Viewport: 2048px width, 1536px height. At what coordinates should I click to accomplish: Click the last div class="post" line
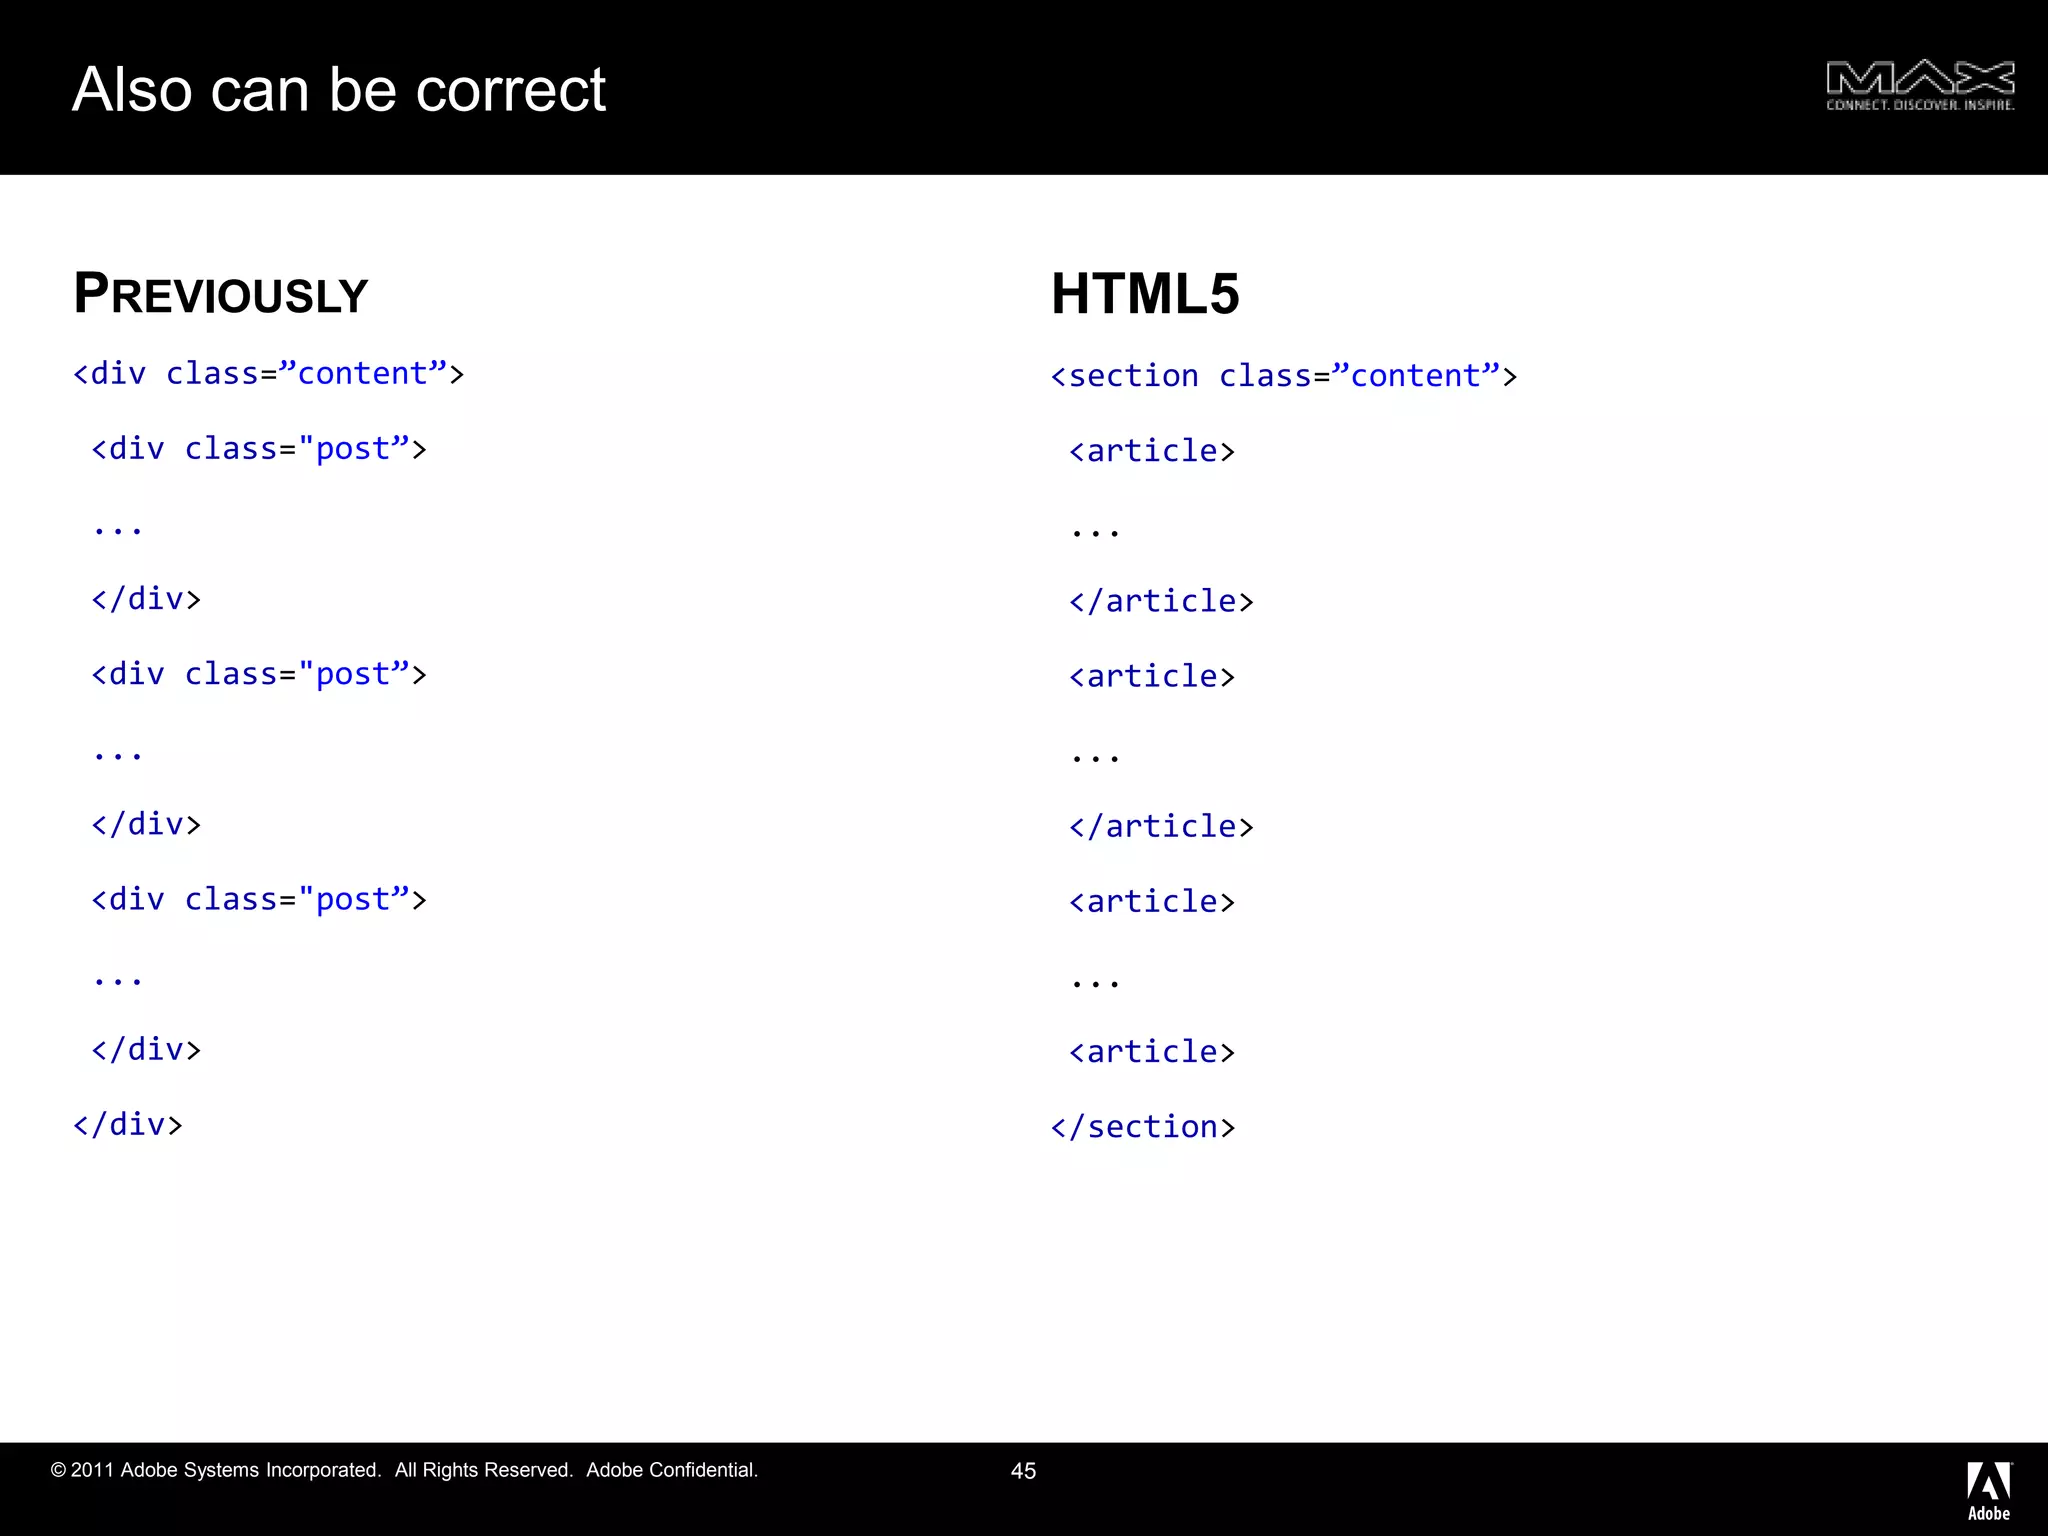pos(258,900)
